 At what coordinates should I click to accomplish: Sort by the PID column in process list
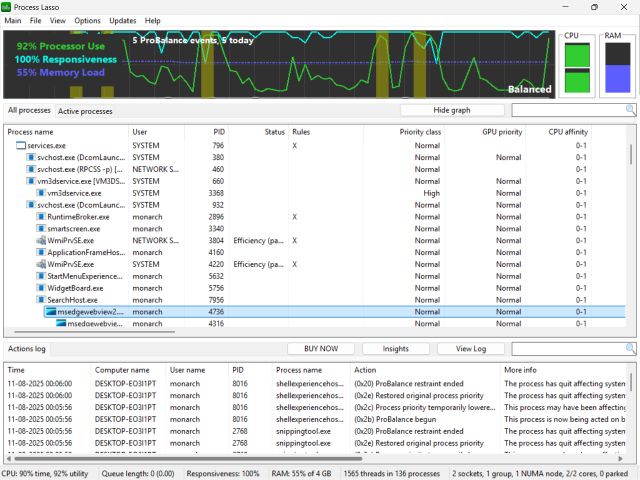206,132
